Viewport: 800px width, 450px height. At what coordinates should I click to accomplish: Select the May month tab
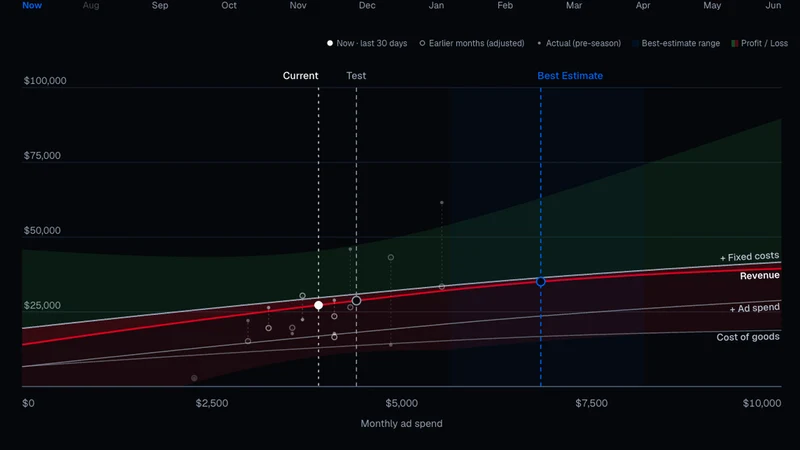click(x=712, y=5)
